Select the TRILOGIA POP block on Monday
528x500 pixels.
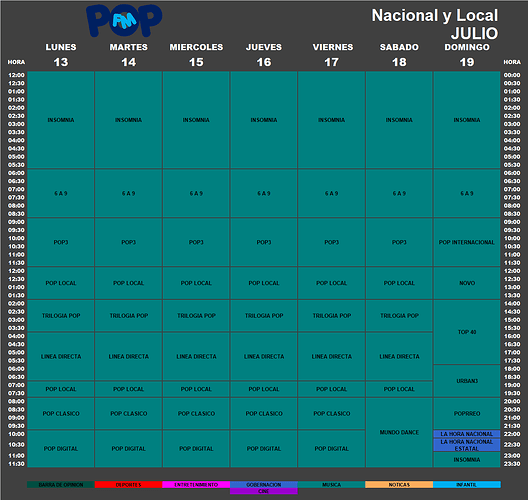point(61,315)
